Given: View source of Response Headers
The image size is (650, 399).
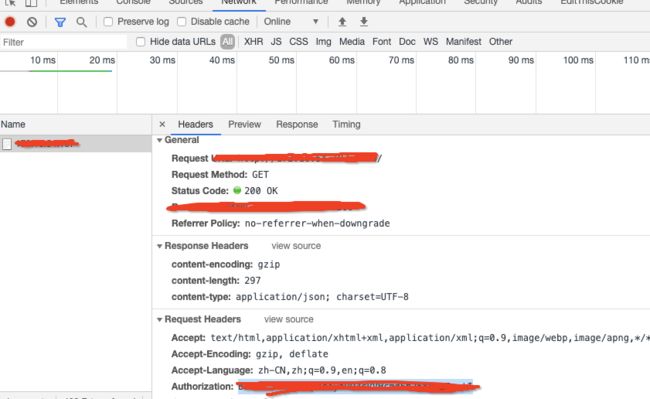Looking at the screenshot, I should point(296,246).
